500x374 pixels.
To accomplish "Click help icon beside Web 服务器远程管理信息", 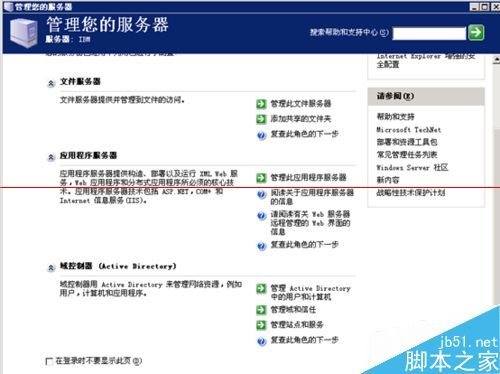I will point(261,216).
